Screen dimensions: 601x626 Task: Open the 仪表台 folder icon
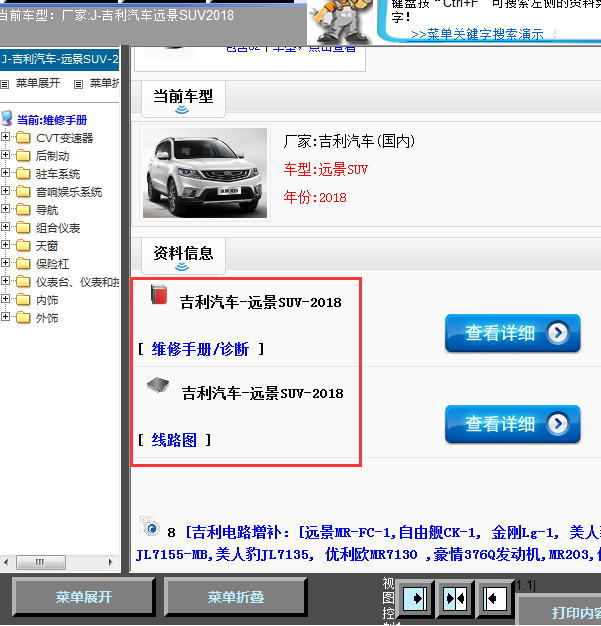pyautogui.click(x=23, y=282)
